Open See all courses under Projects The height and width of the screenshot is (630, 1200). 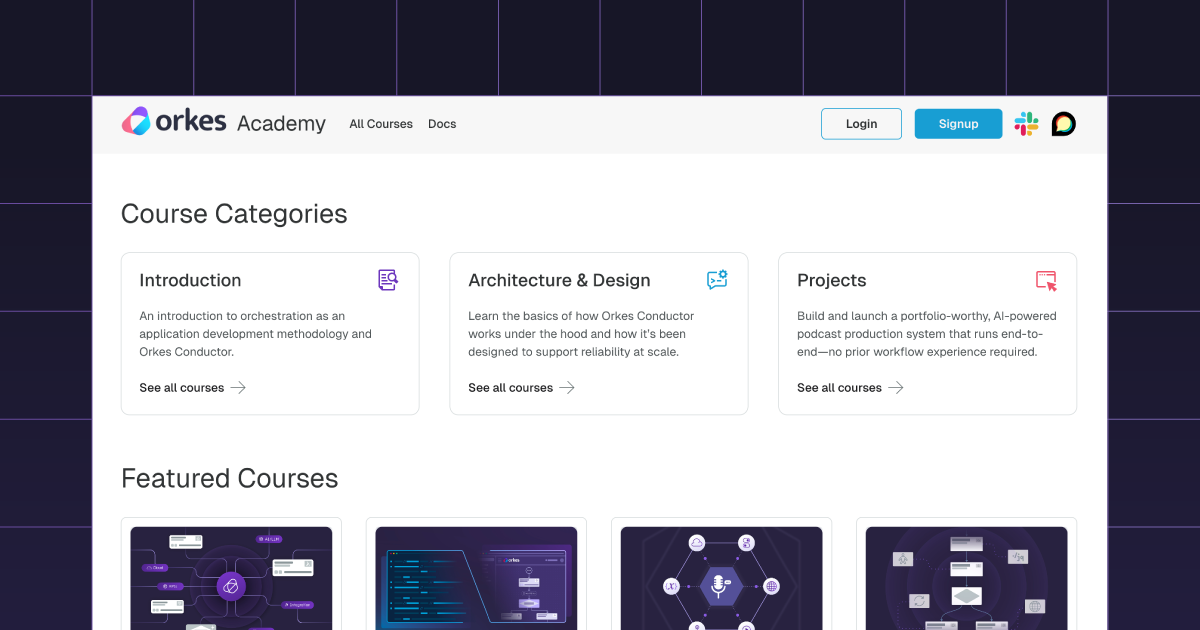click(839, 388)
